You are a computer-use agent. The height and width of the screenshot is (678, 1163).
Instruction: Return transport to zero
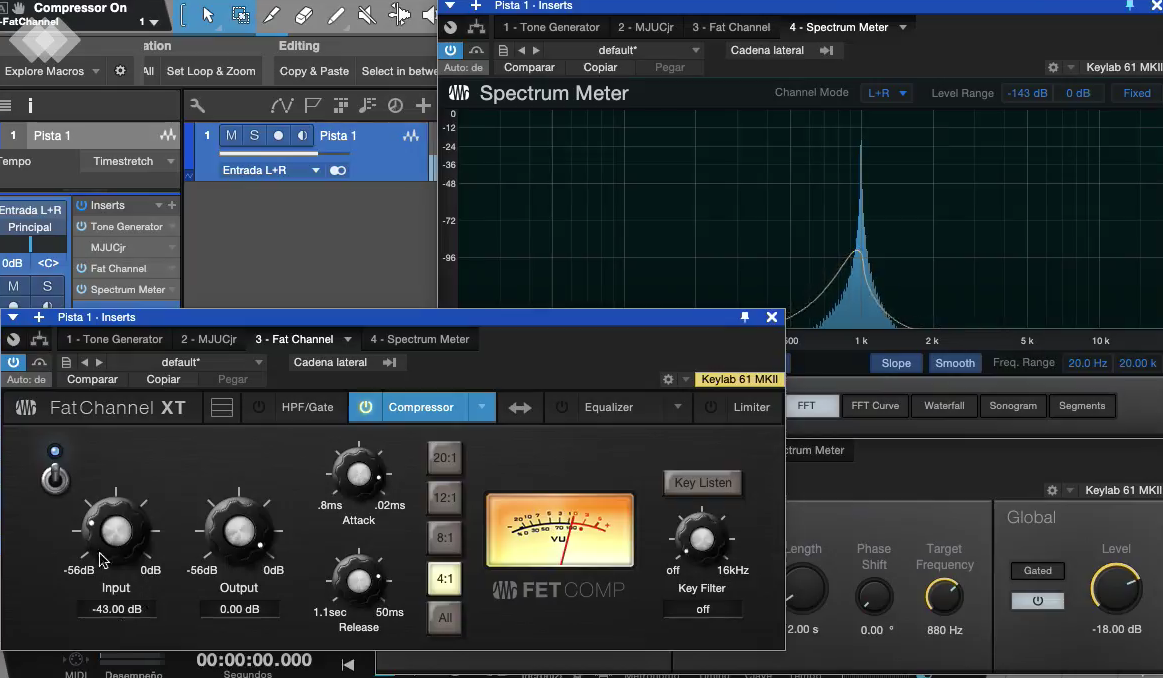point(347,664)
